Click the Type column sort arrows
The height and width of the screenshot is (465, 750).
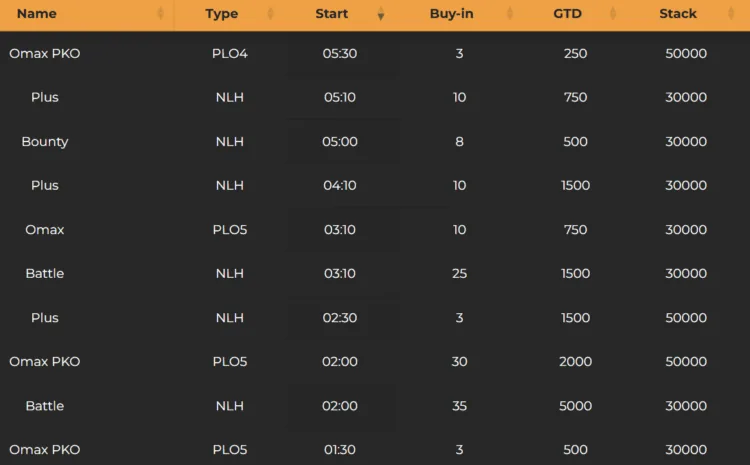pos(270,13)
